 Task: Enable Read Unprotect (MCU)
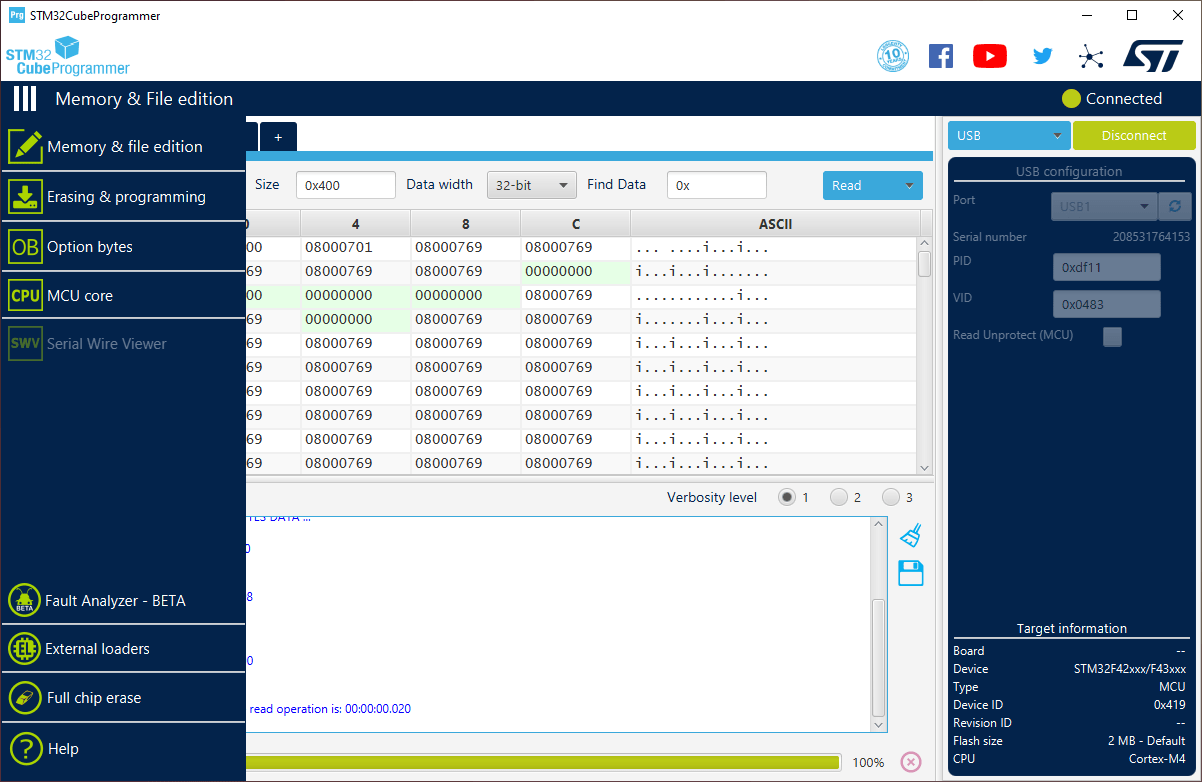1112,337
